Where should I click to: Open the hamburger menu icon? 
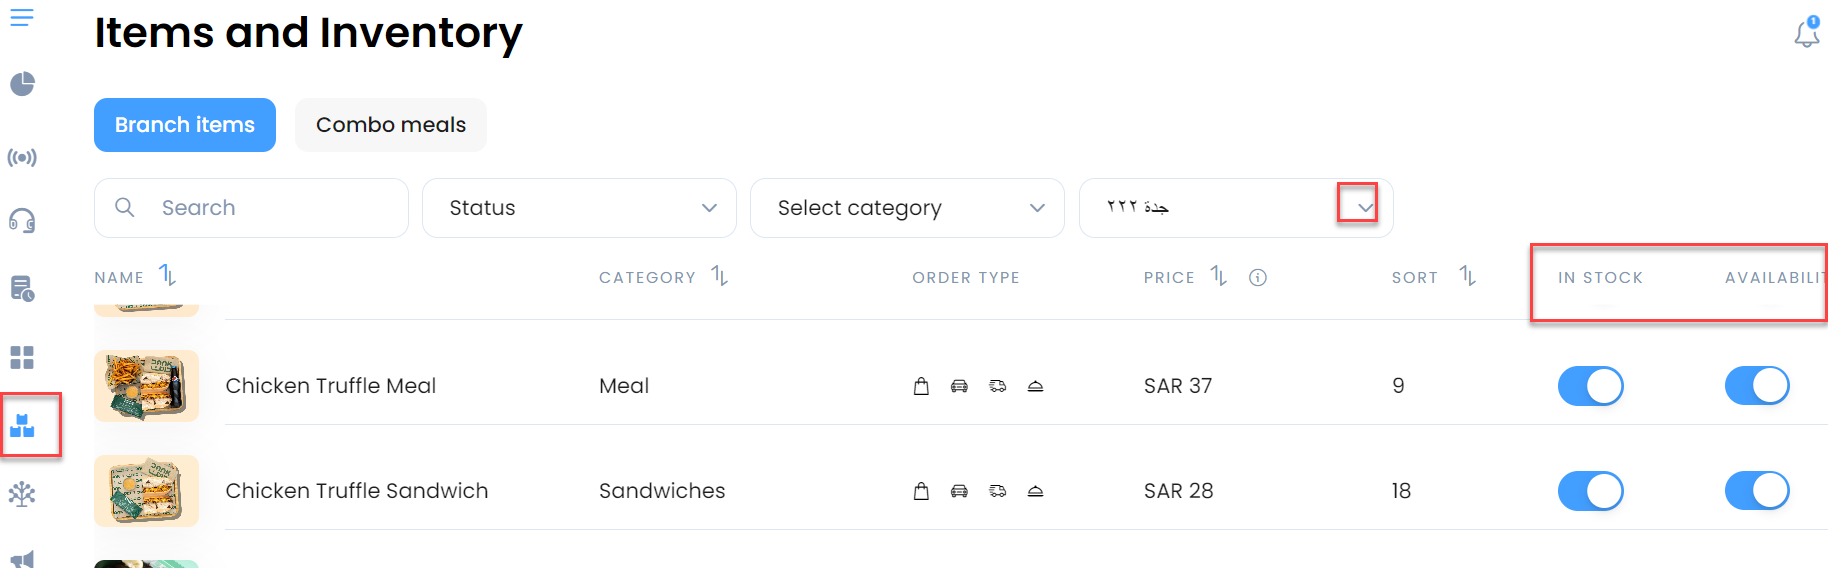tap(22, 17)
